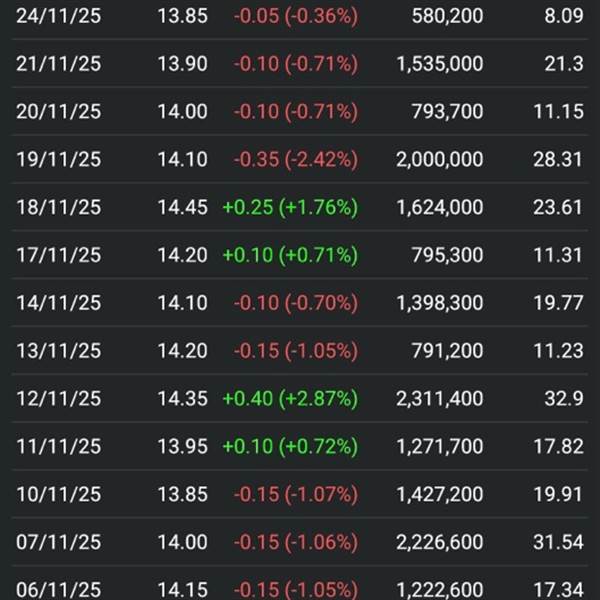Screen dimensions: 600x600
Task: Click the 2,226,600 volume figure
Action: 439,542
